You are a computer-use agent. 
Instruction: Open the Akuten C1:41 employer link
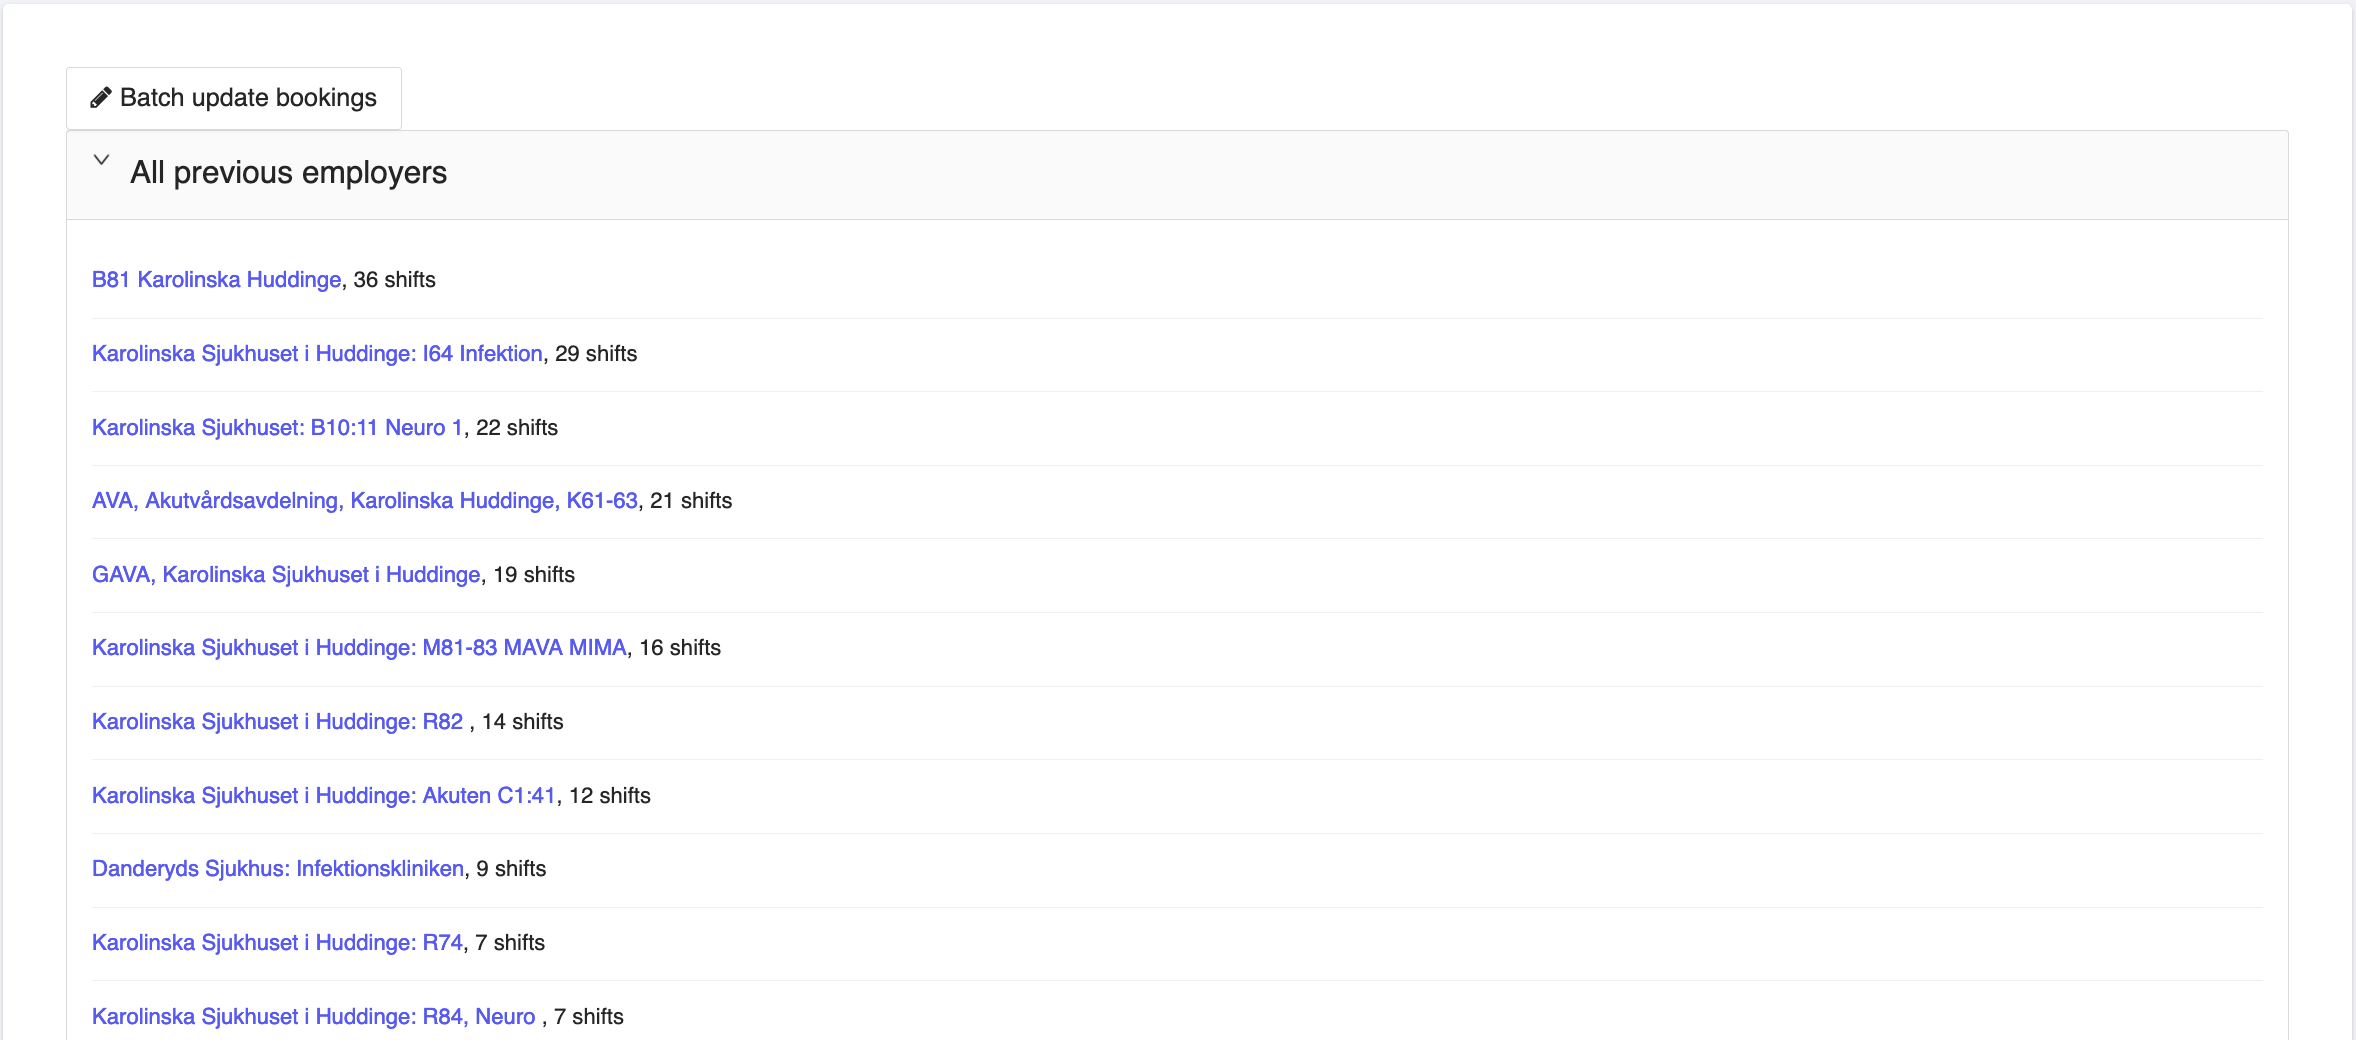click(323, 796)
